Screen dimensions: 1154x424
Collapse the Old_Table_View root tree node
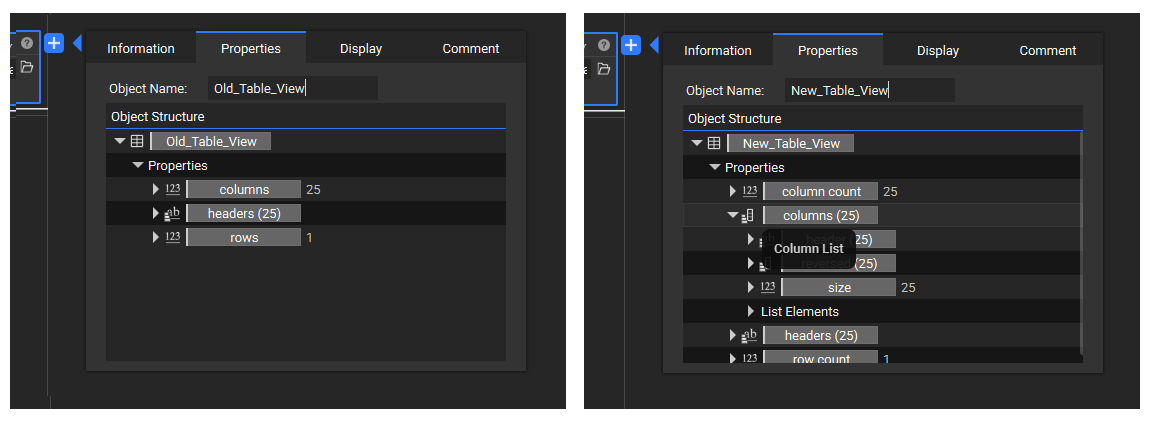(120, 142)
